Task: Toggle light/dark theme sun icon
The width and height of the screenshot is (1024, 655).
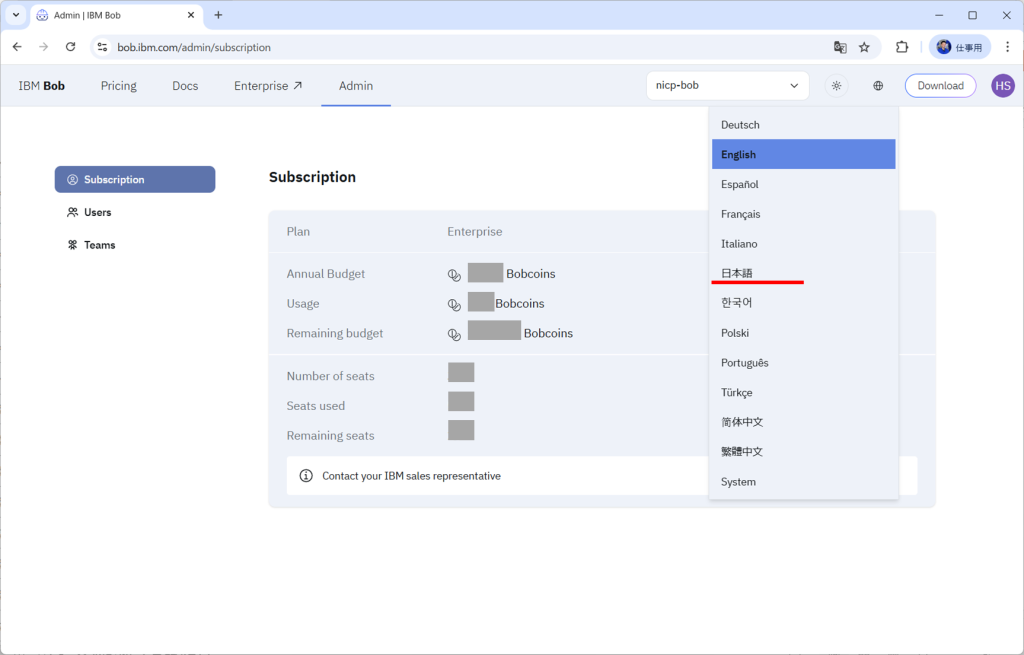Action: click(837, 86)
